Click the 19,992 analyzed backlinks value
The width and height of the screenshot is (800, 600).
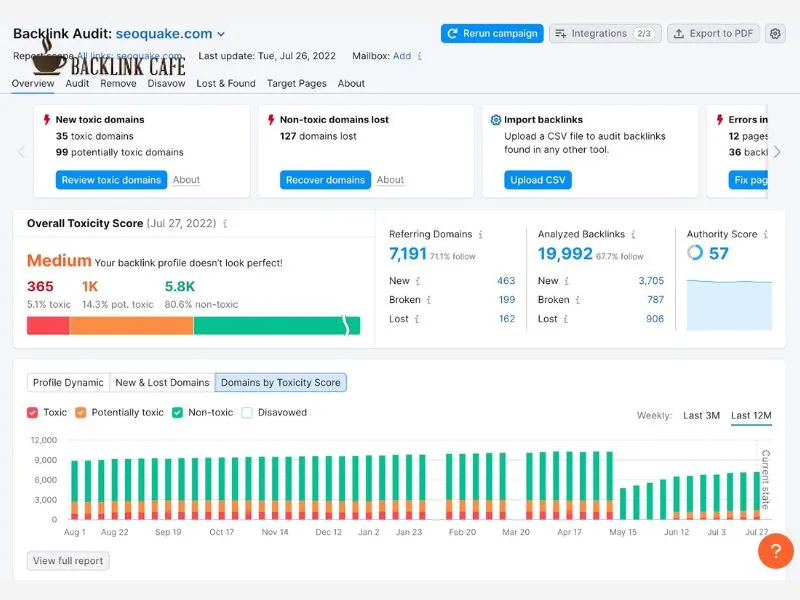[565, 254]
